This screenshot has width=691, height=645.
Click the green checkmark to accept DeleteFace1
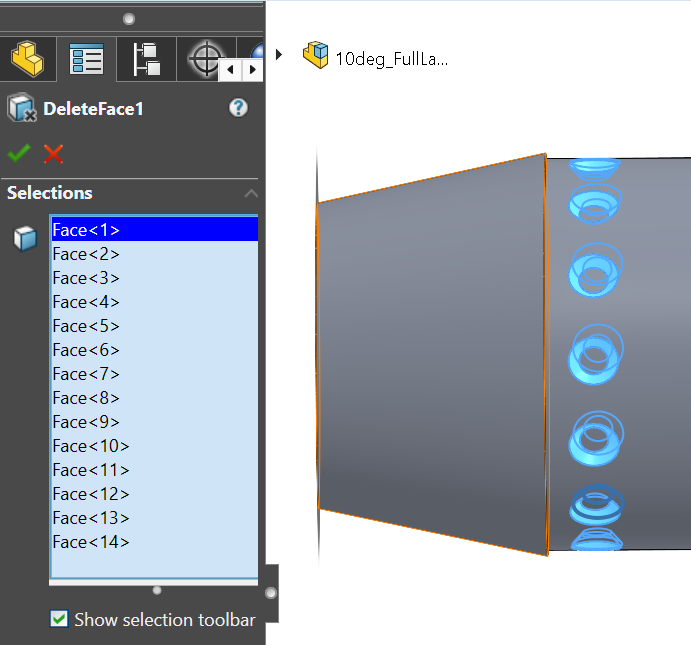coord(18,153)
